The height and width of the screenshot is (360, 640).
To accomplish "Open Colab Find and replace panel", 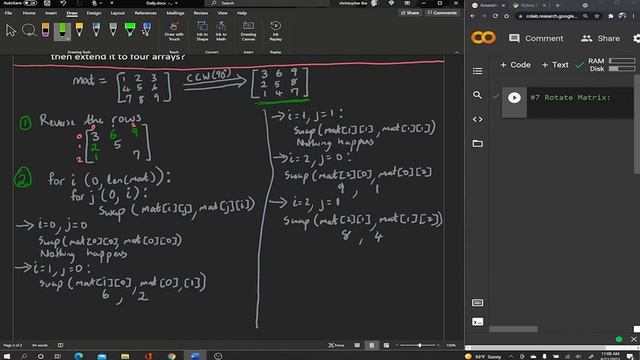I will tap(477, 95).
